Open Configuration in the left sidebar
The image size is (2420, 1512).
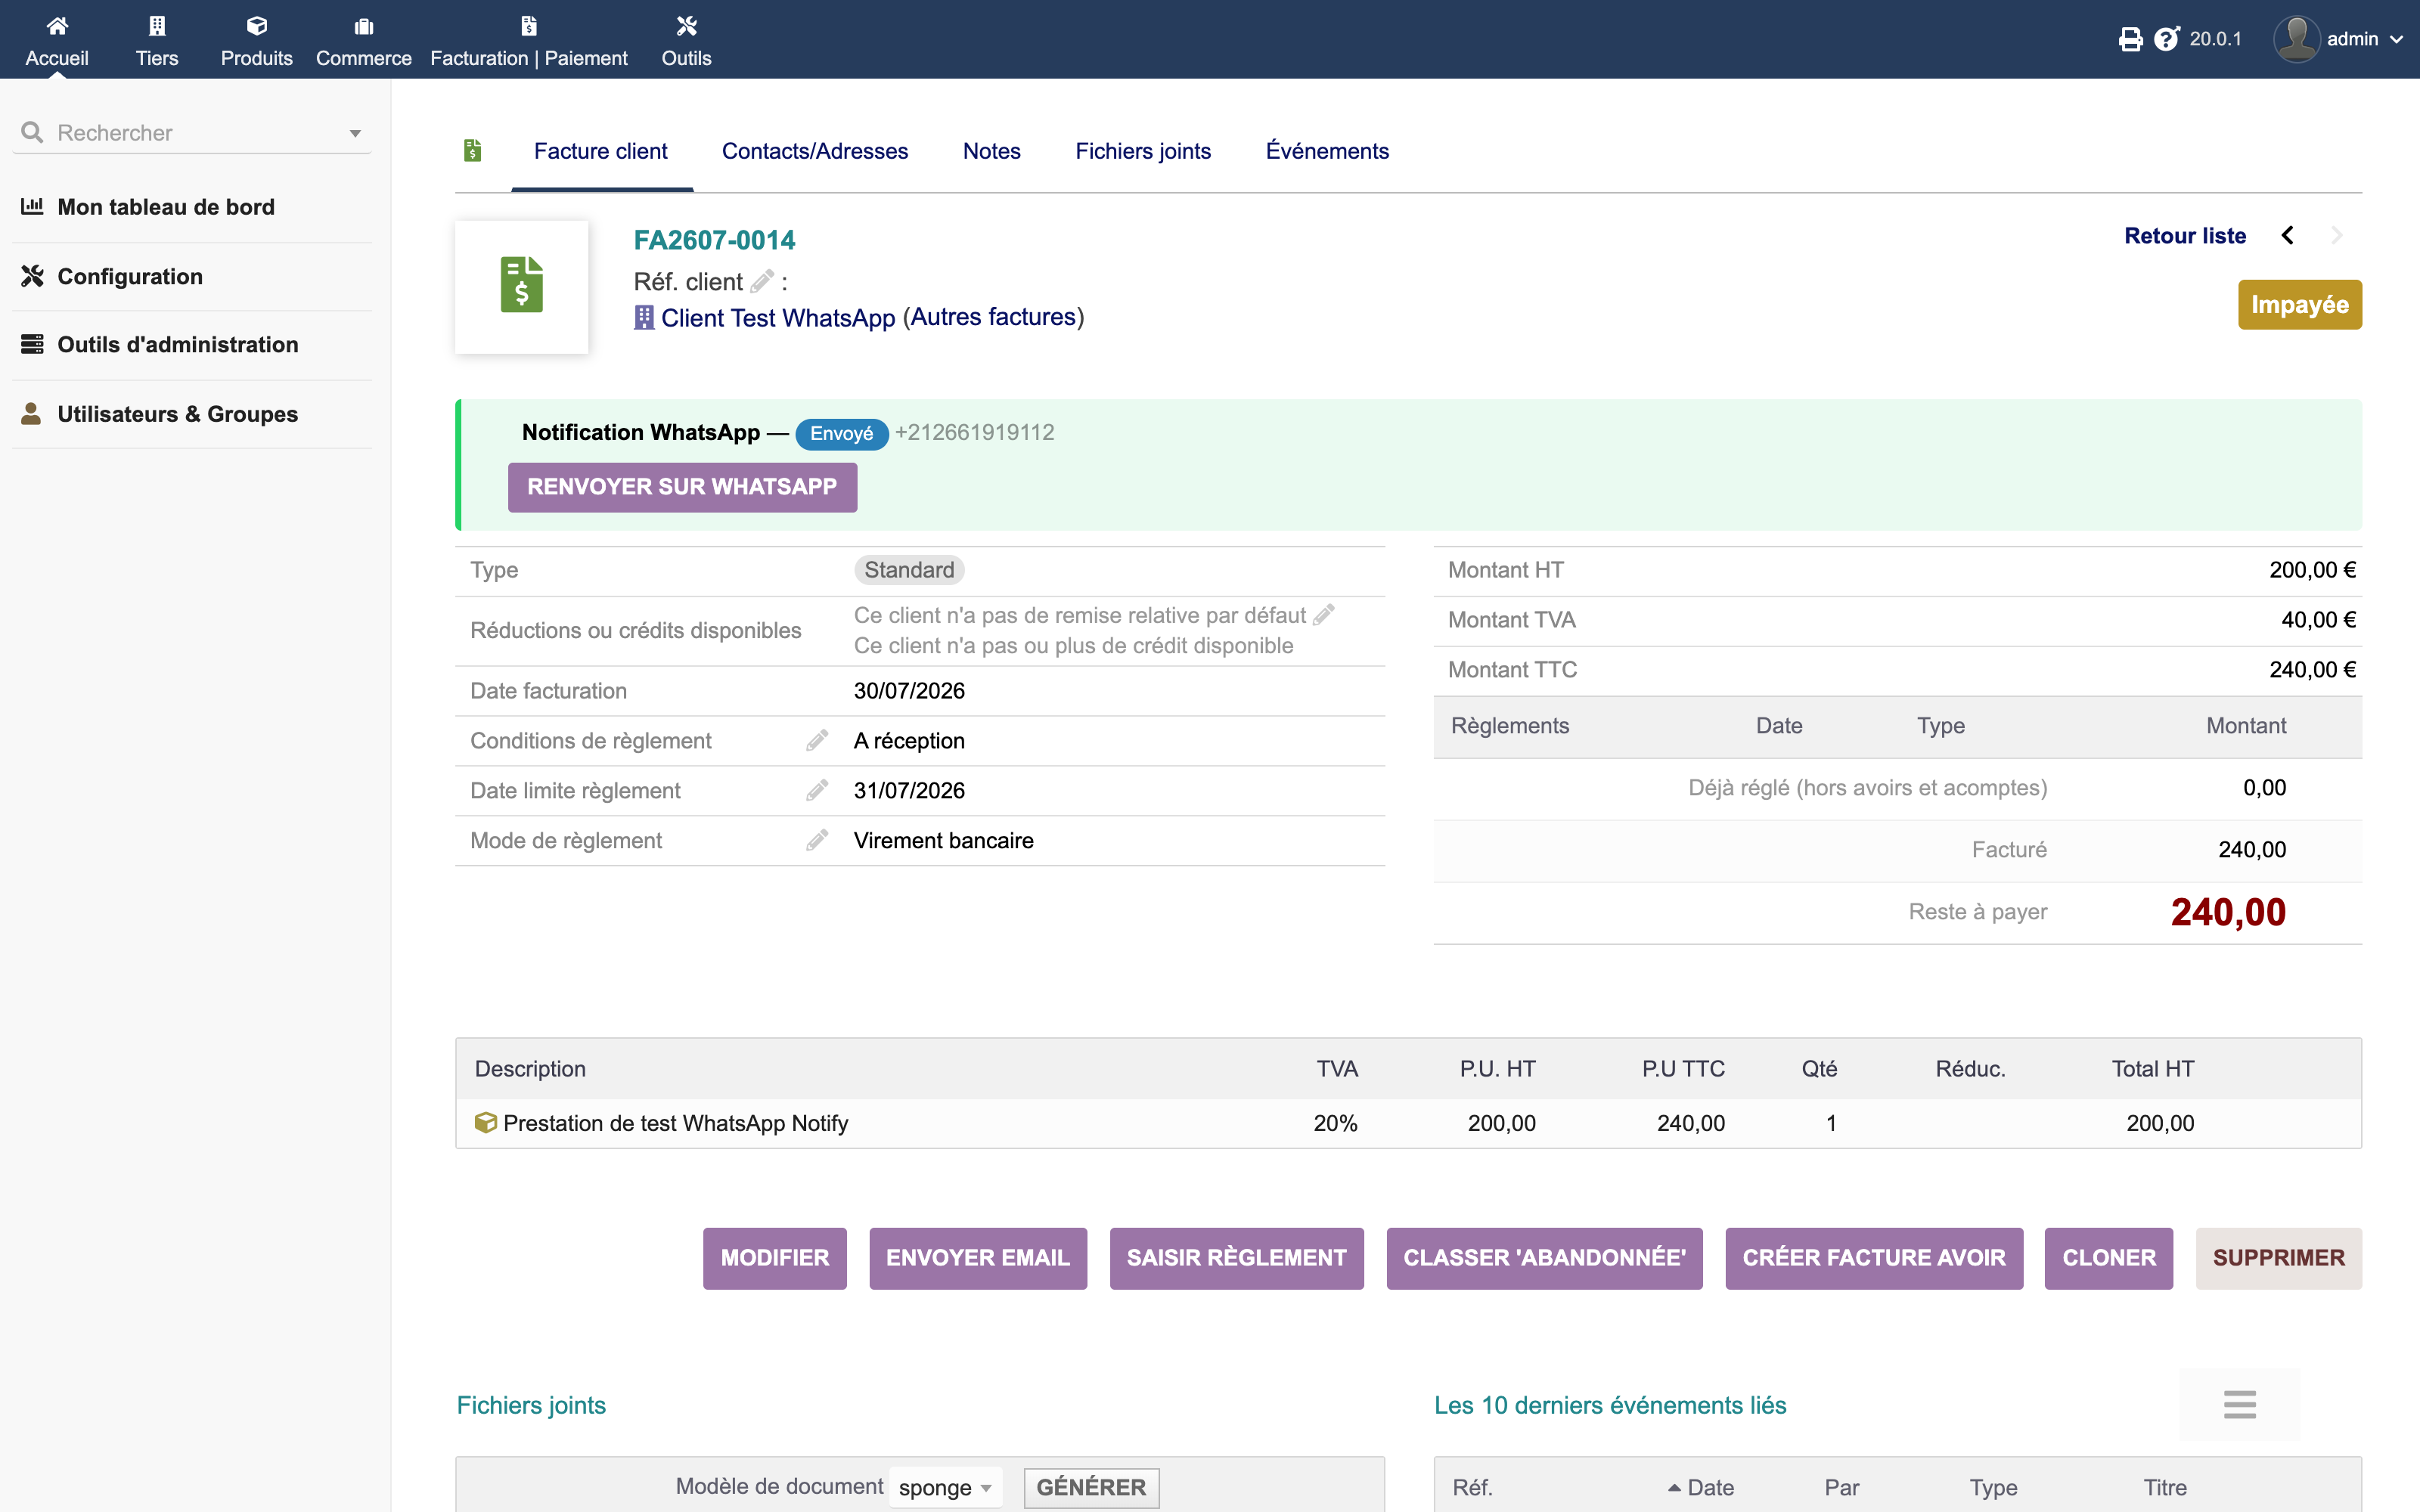pos(130,276)
